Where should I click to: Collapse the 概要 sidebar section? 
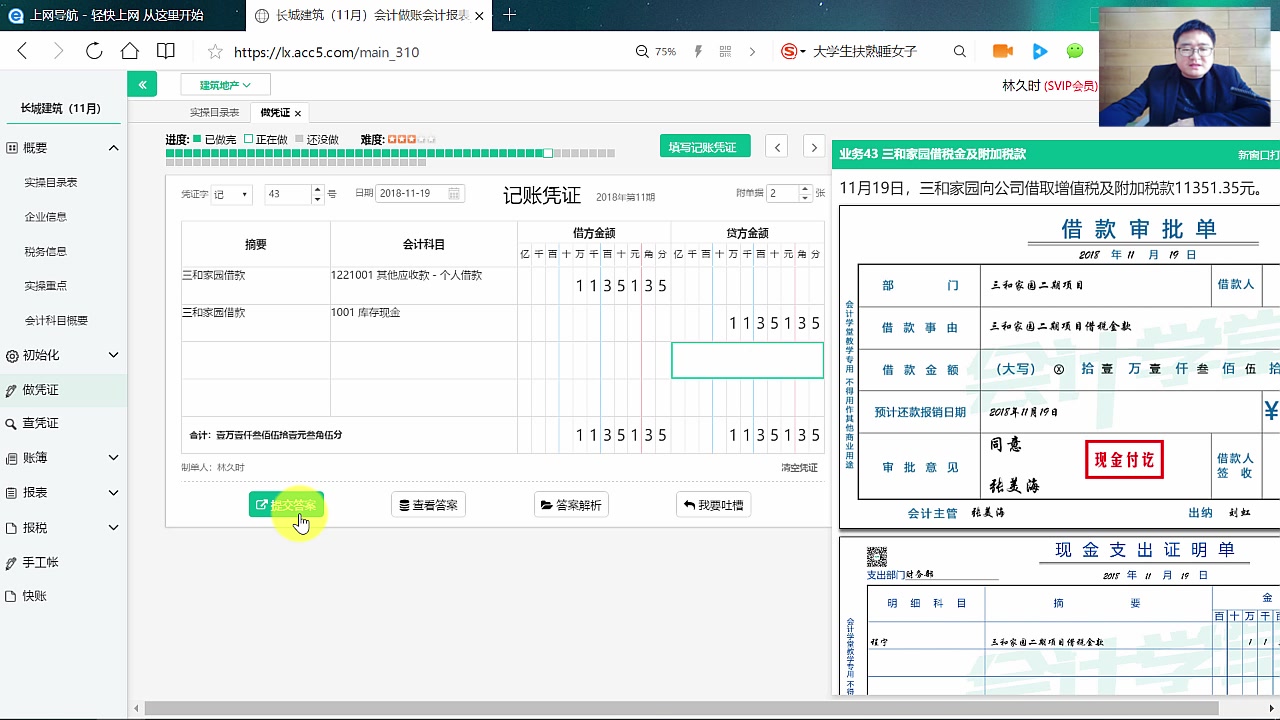pyautogui.click(x=115, y=147)
